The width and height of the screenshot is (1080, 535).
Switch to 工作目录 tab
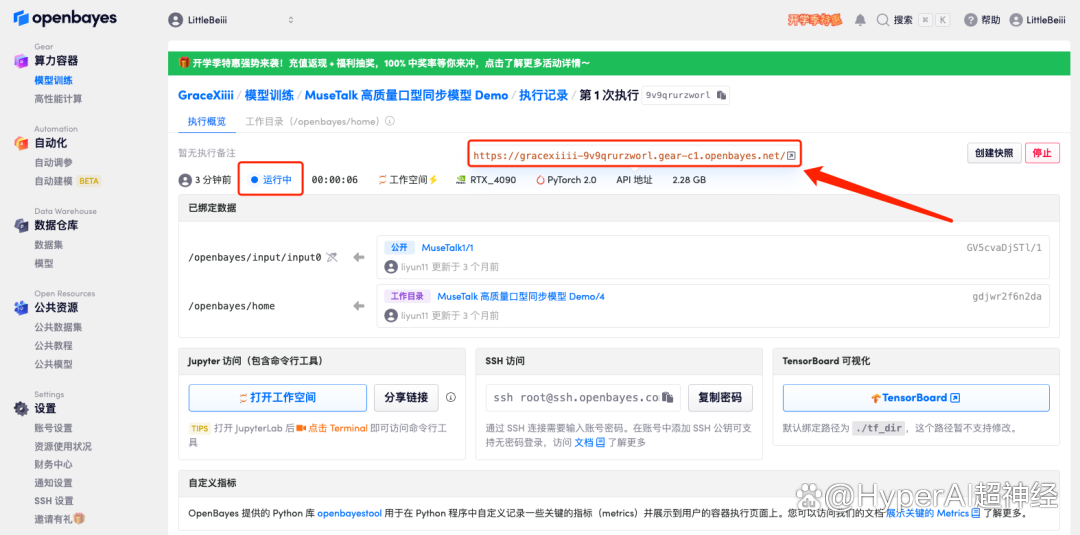(x=313, y=121)
